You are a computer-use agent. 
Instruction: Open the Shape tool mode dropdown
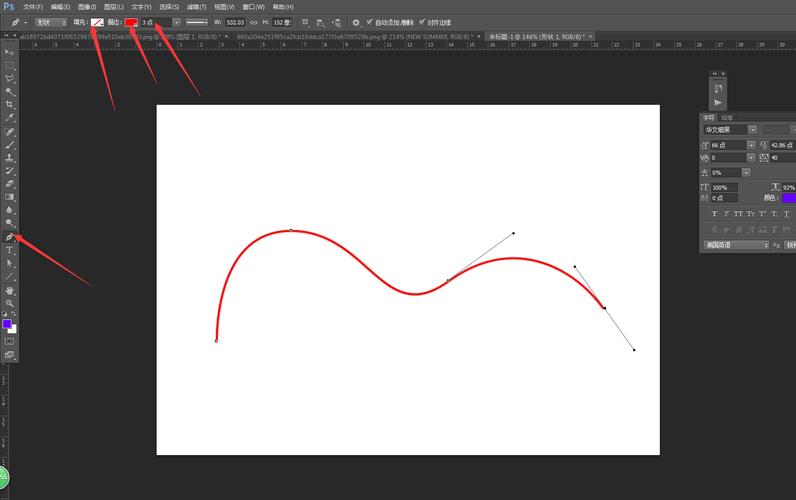[51, 22]
